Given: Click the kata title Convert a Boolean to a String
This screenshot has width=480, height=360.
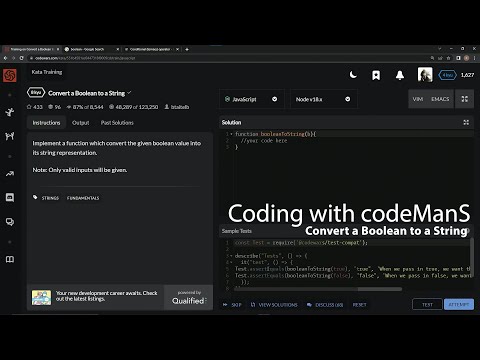Looking at the screenshot, I should (86, 93).
